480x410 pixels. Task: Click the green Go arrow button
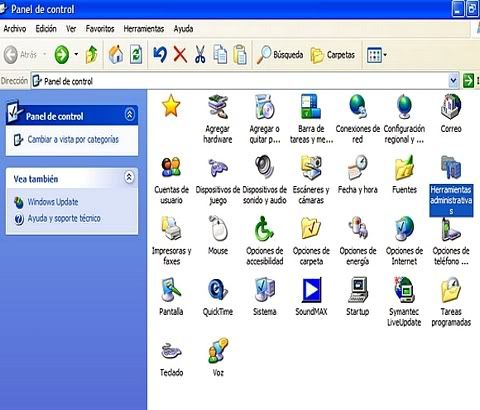pos(468,81)
